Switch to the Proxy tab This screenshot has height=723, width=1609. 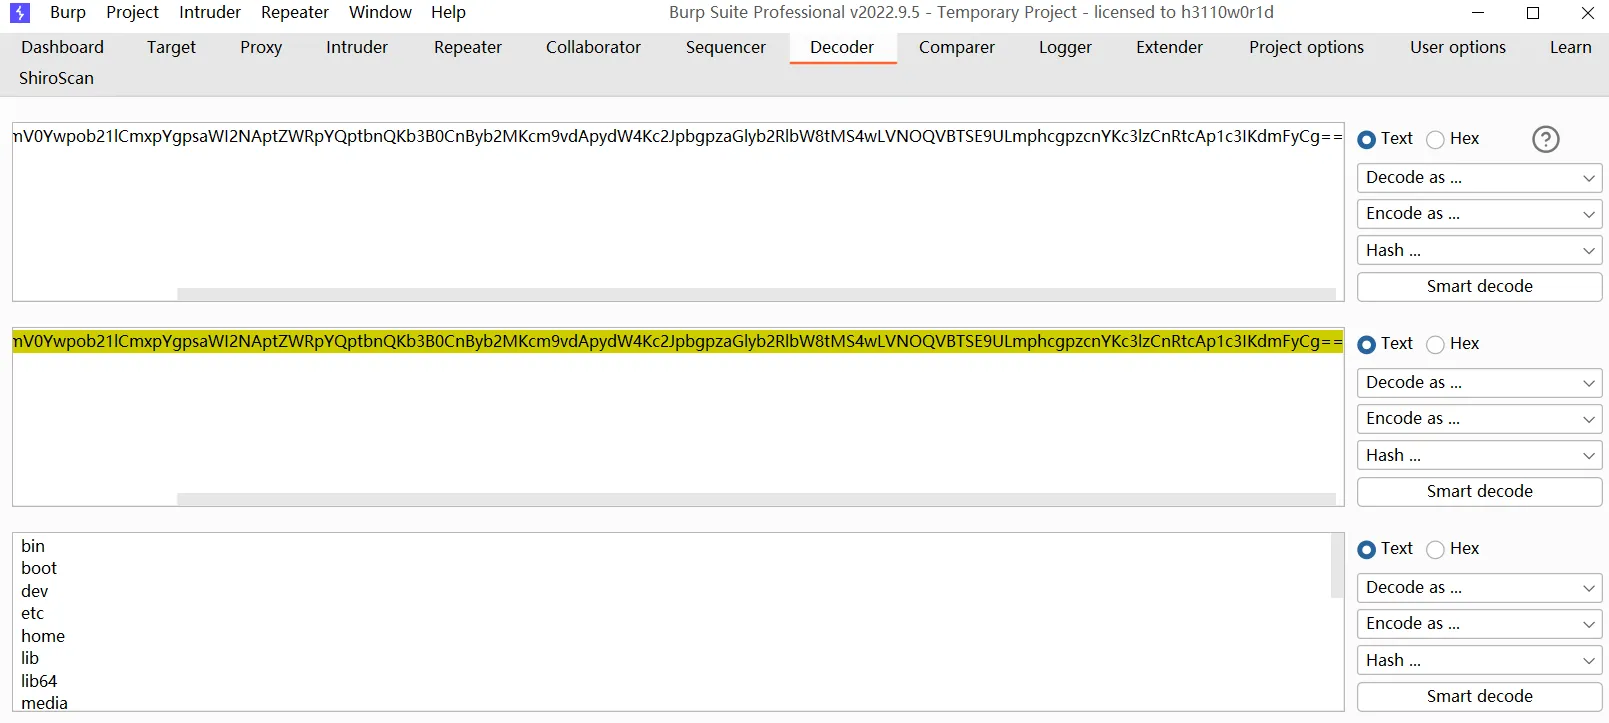coord(261,47)
